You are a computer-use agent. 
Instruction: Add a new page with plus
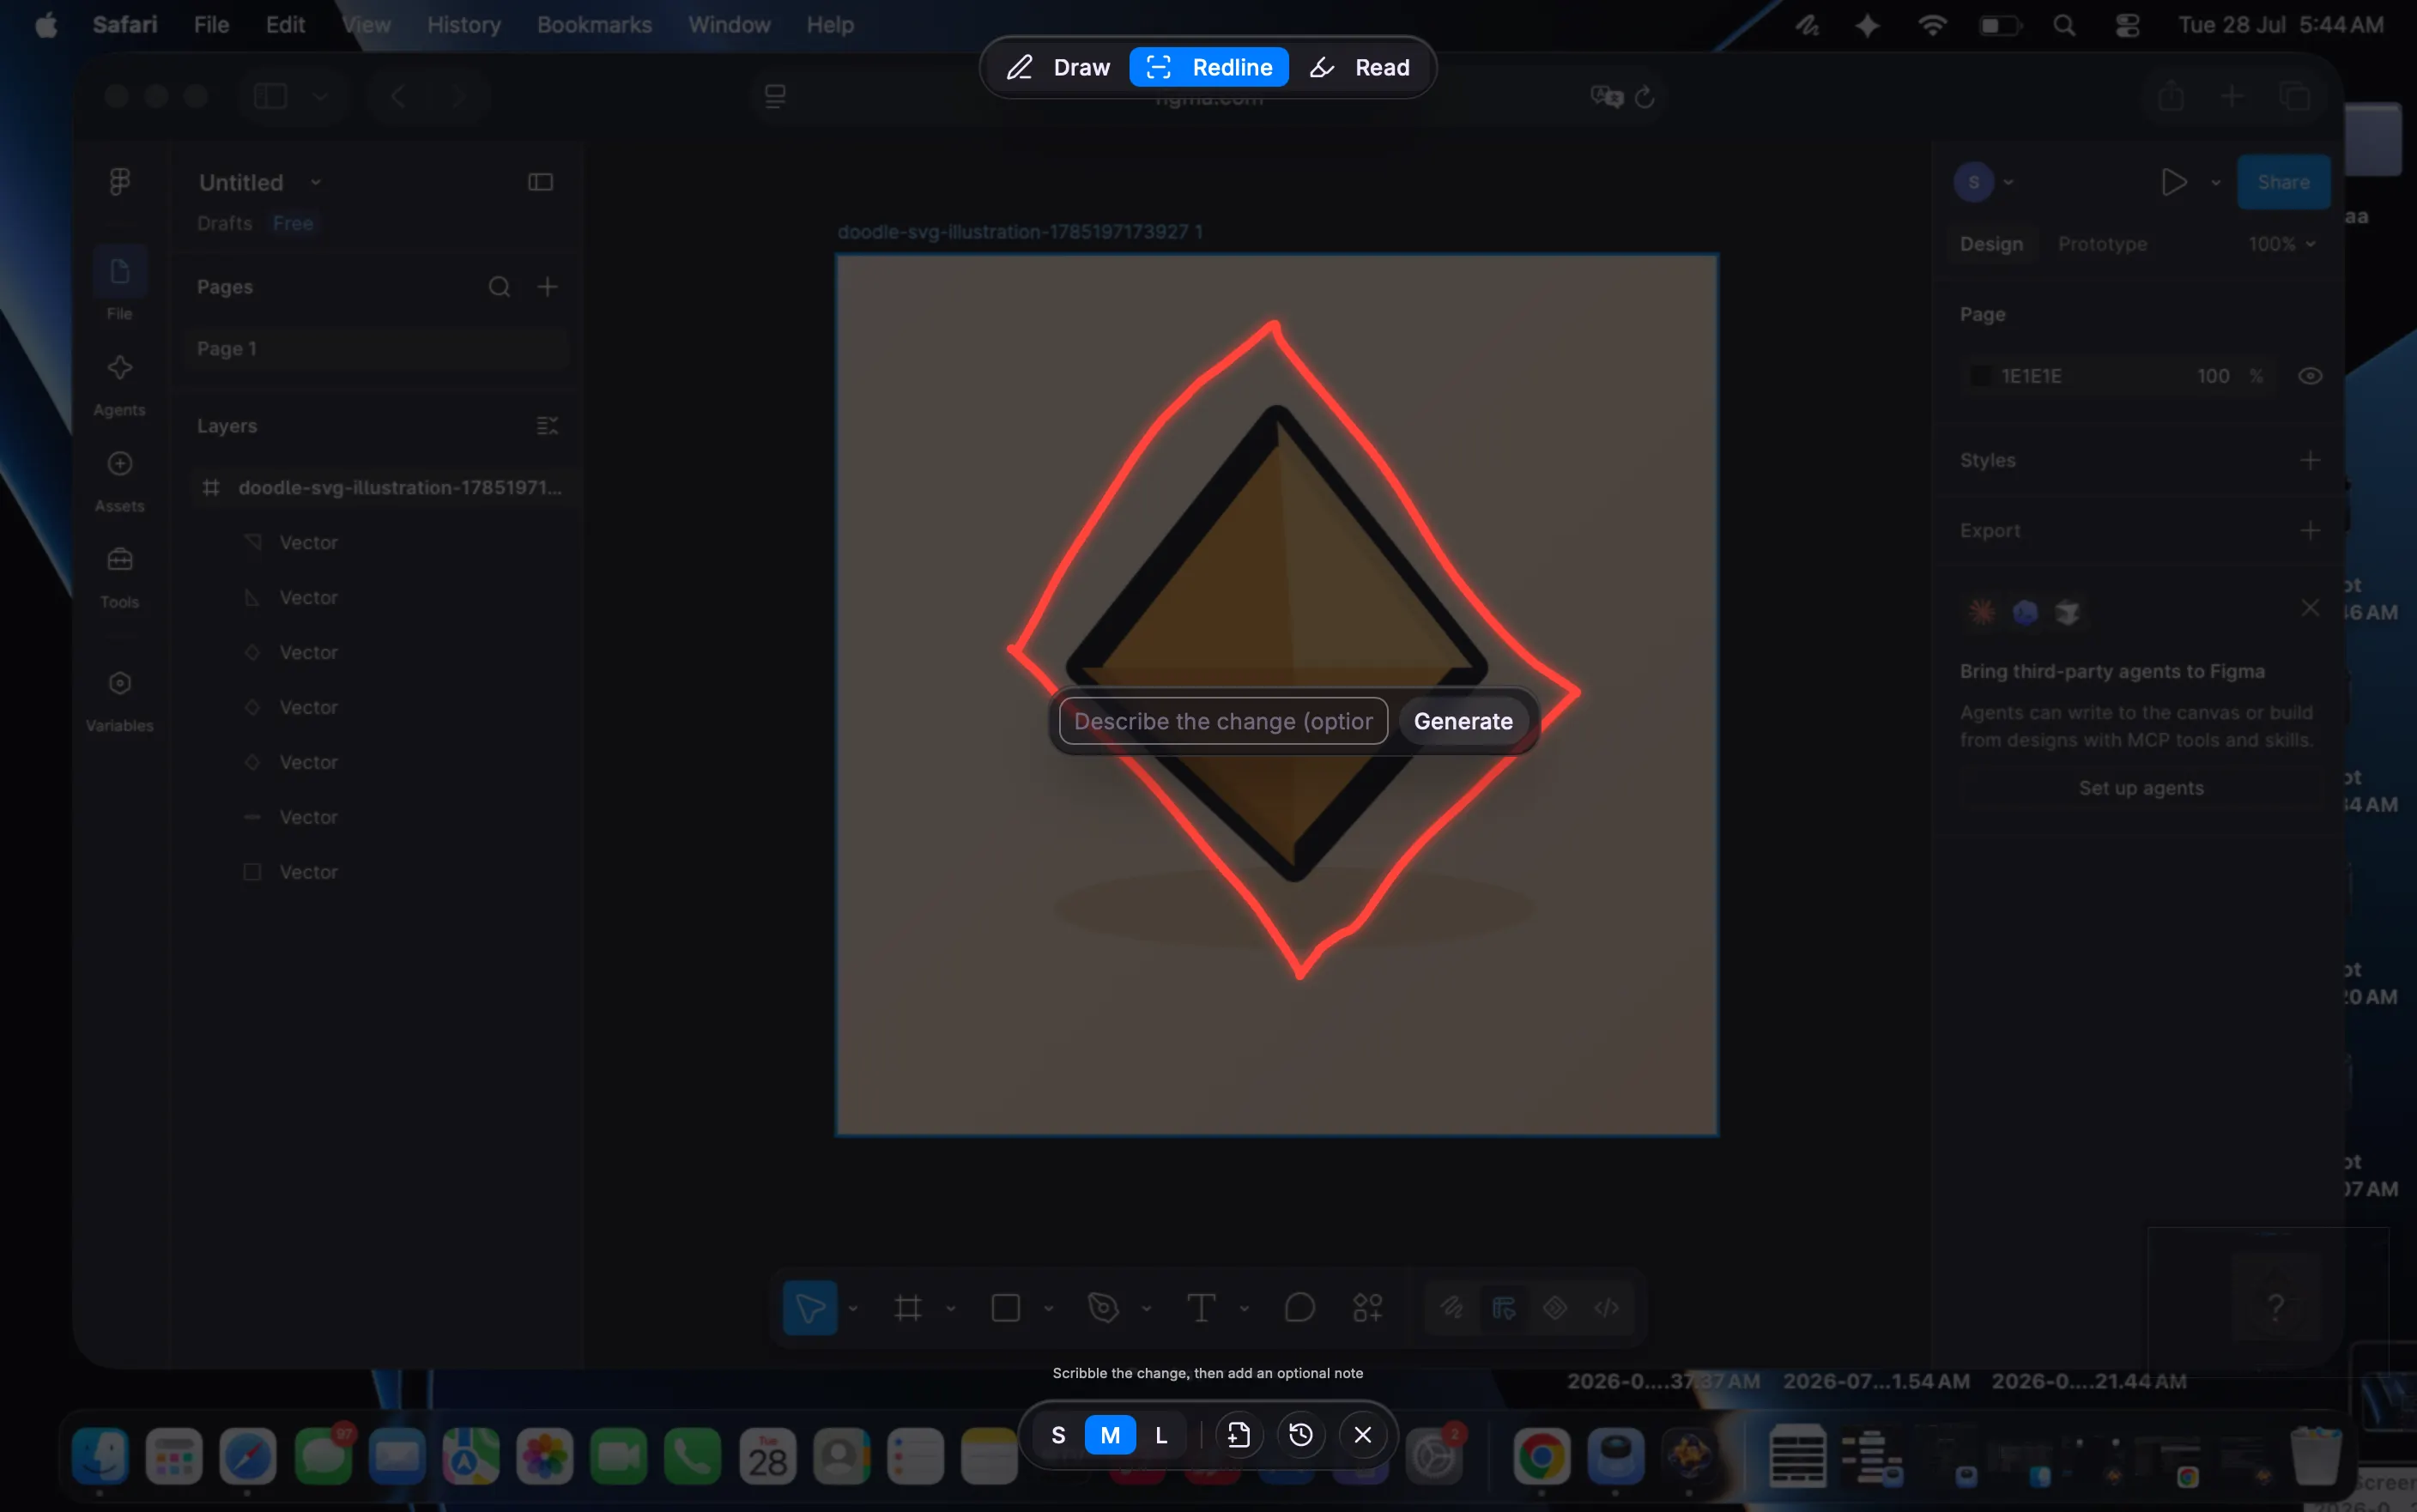coord(547,287)
